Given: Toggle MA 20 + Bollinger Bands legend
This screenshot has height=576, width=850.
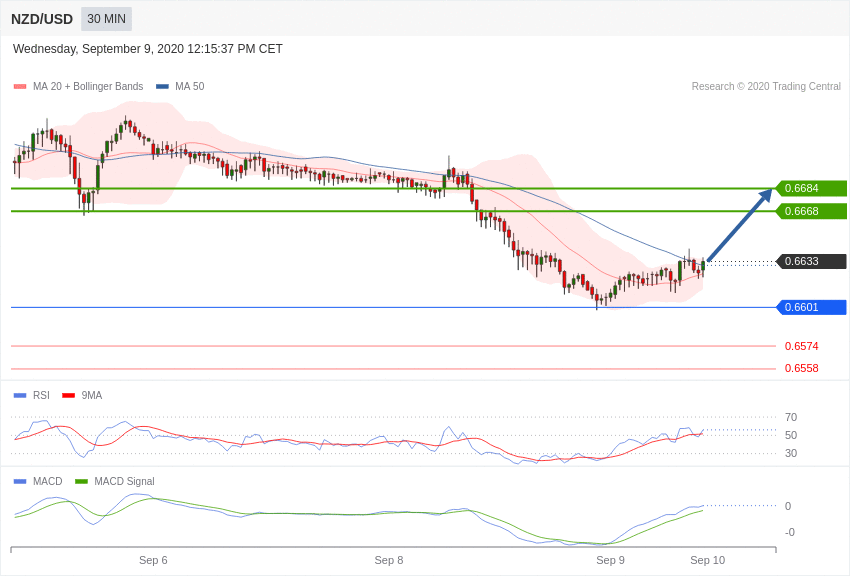Looking at the screenshot, I should [x=79, y=86].
